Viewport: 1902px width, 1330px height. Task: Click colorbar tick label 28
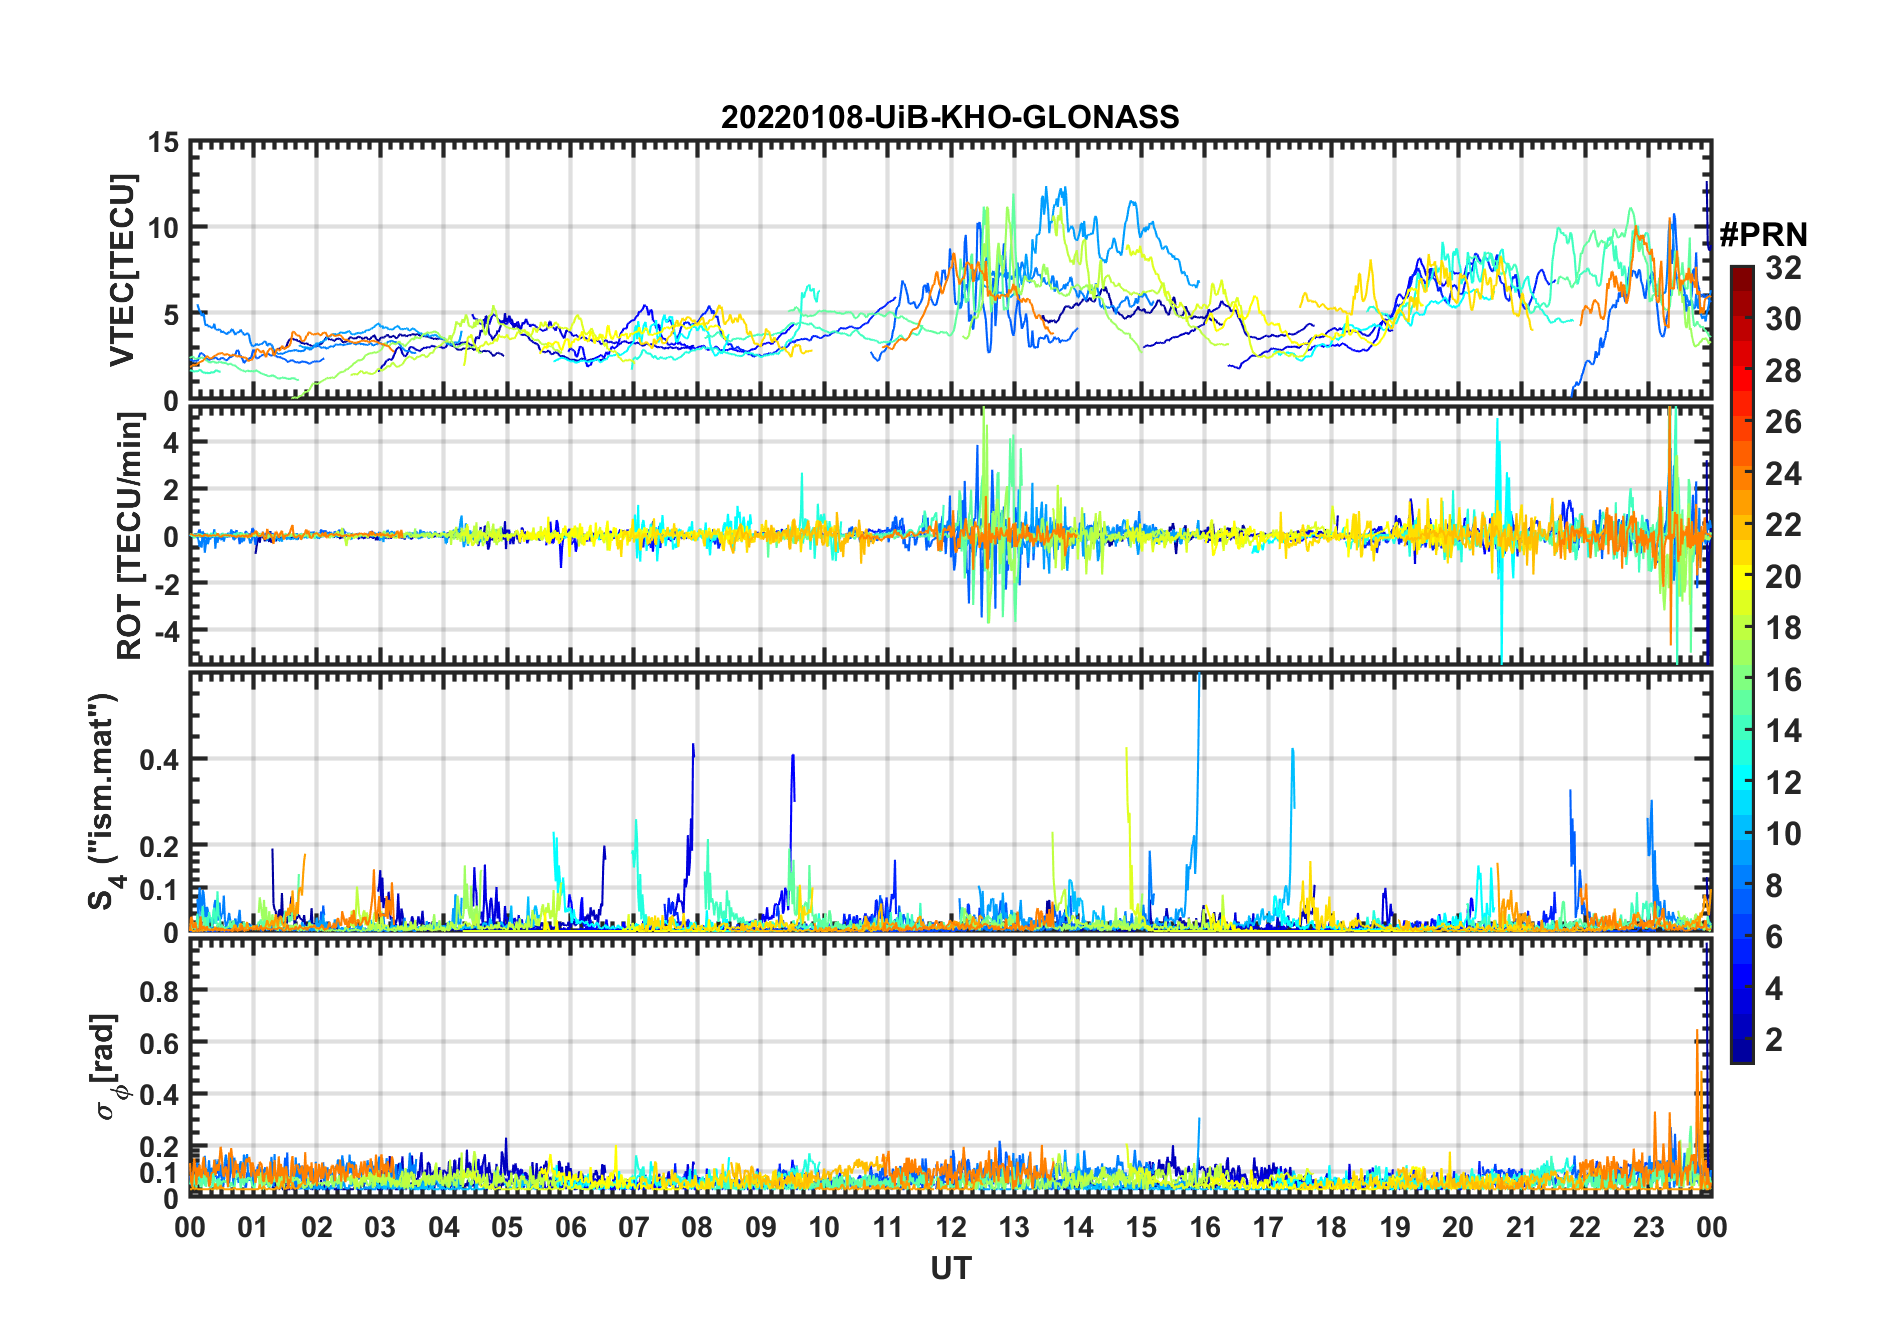[x=1783, y=371]
